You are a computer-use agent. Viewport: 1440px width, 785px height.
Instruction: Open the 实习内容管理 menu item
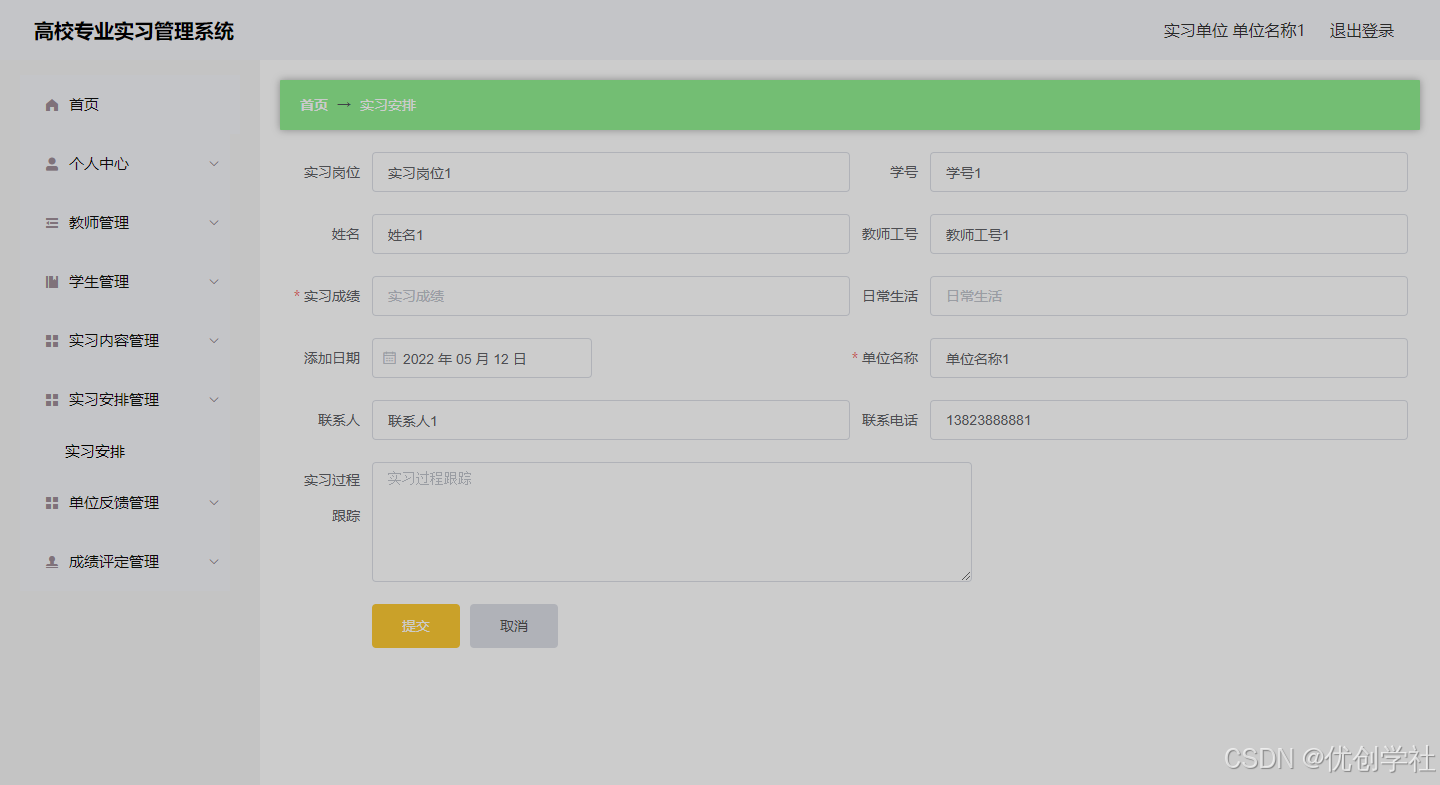point(128,341)
